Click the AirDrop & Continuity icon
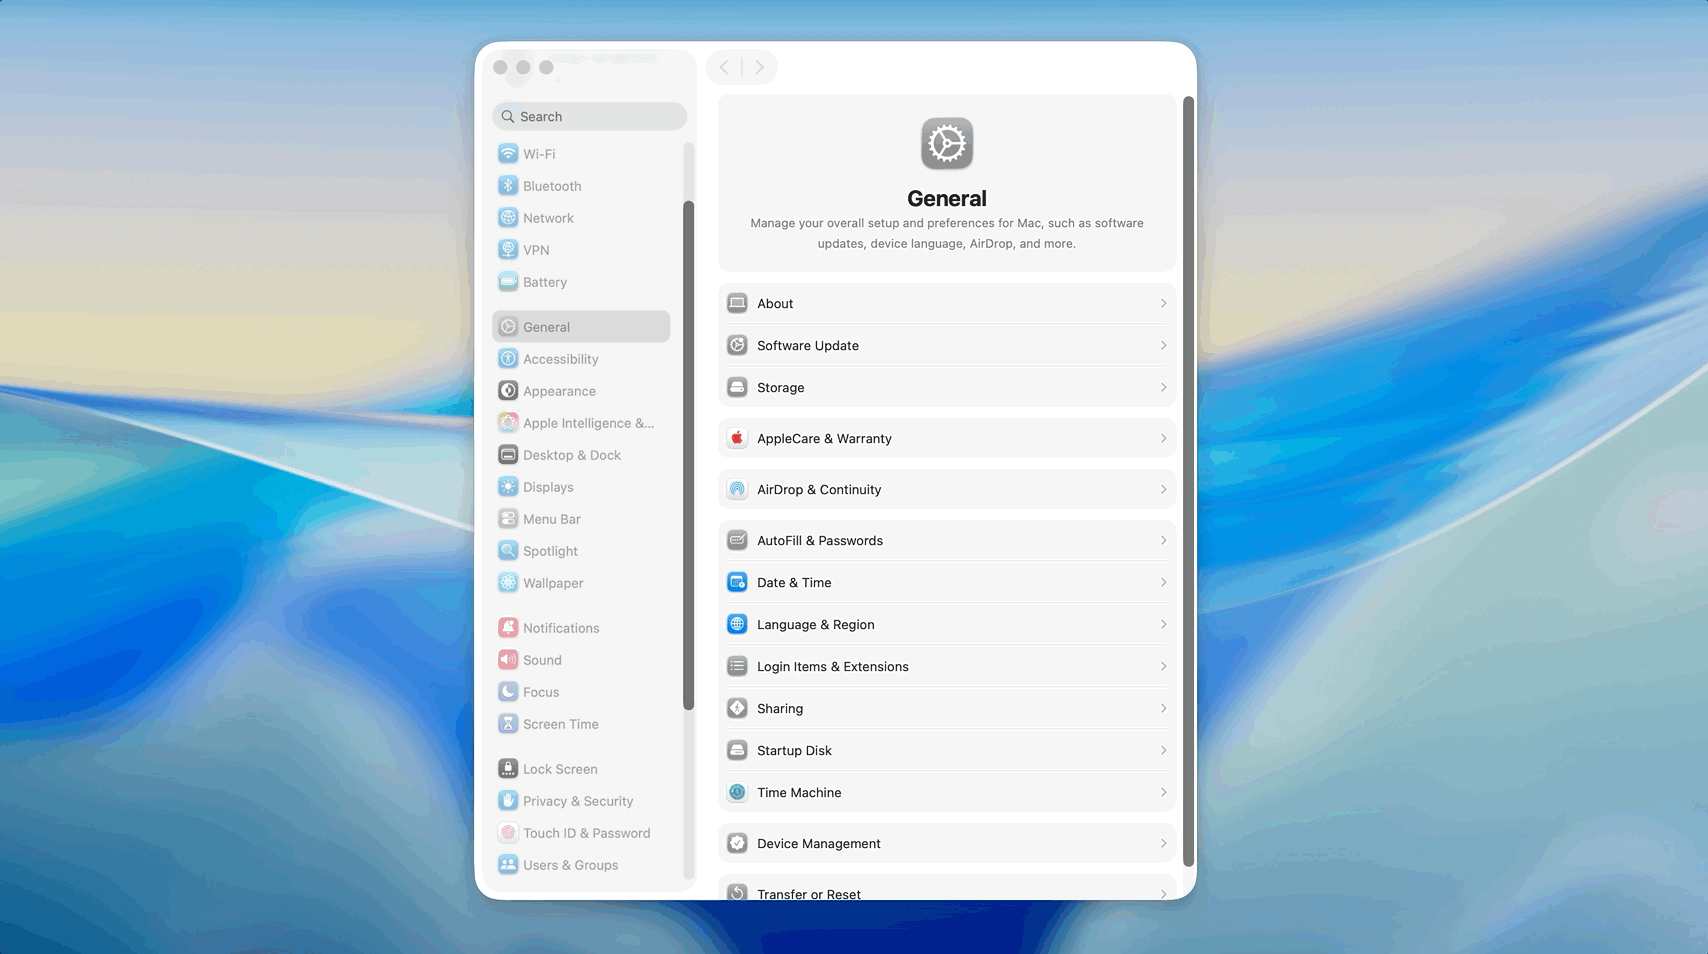 click(x=737, y=489)
